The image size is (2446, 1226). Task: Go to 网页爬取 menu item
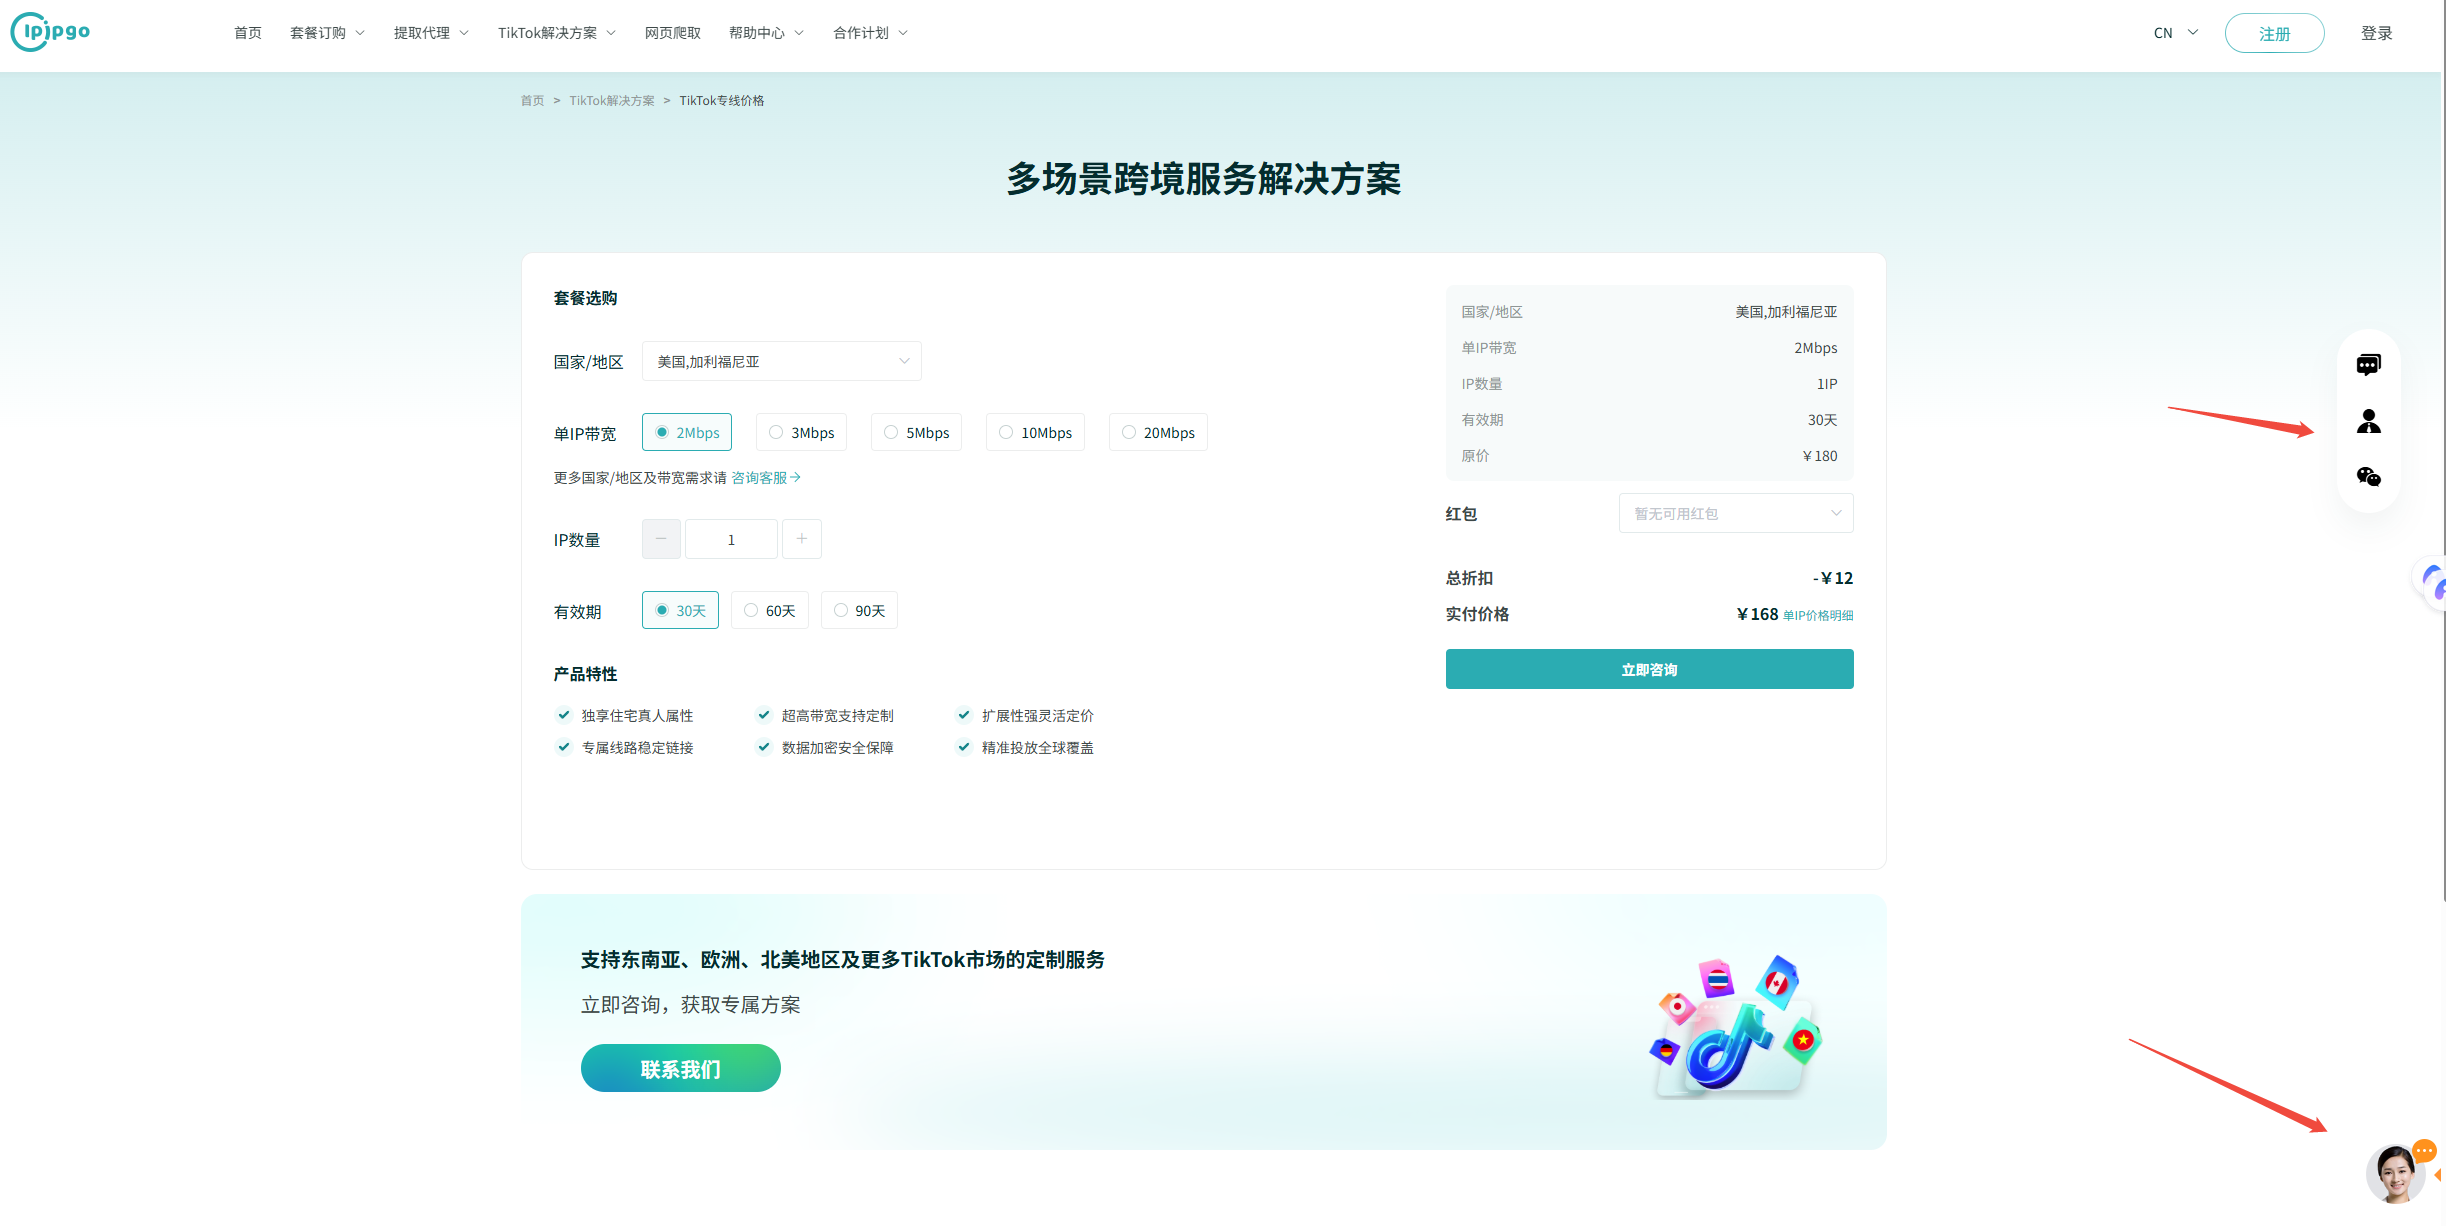coord(672,33)
